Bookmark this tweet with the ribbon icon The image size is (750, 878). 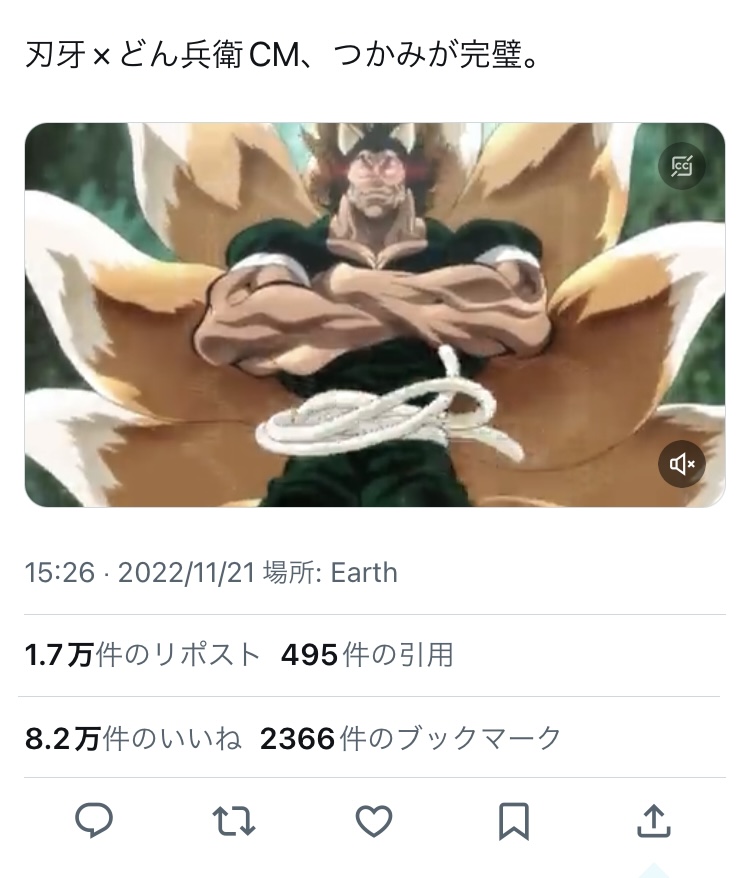click(514, 821)
